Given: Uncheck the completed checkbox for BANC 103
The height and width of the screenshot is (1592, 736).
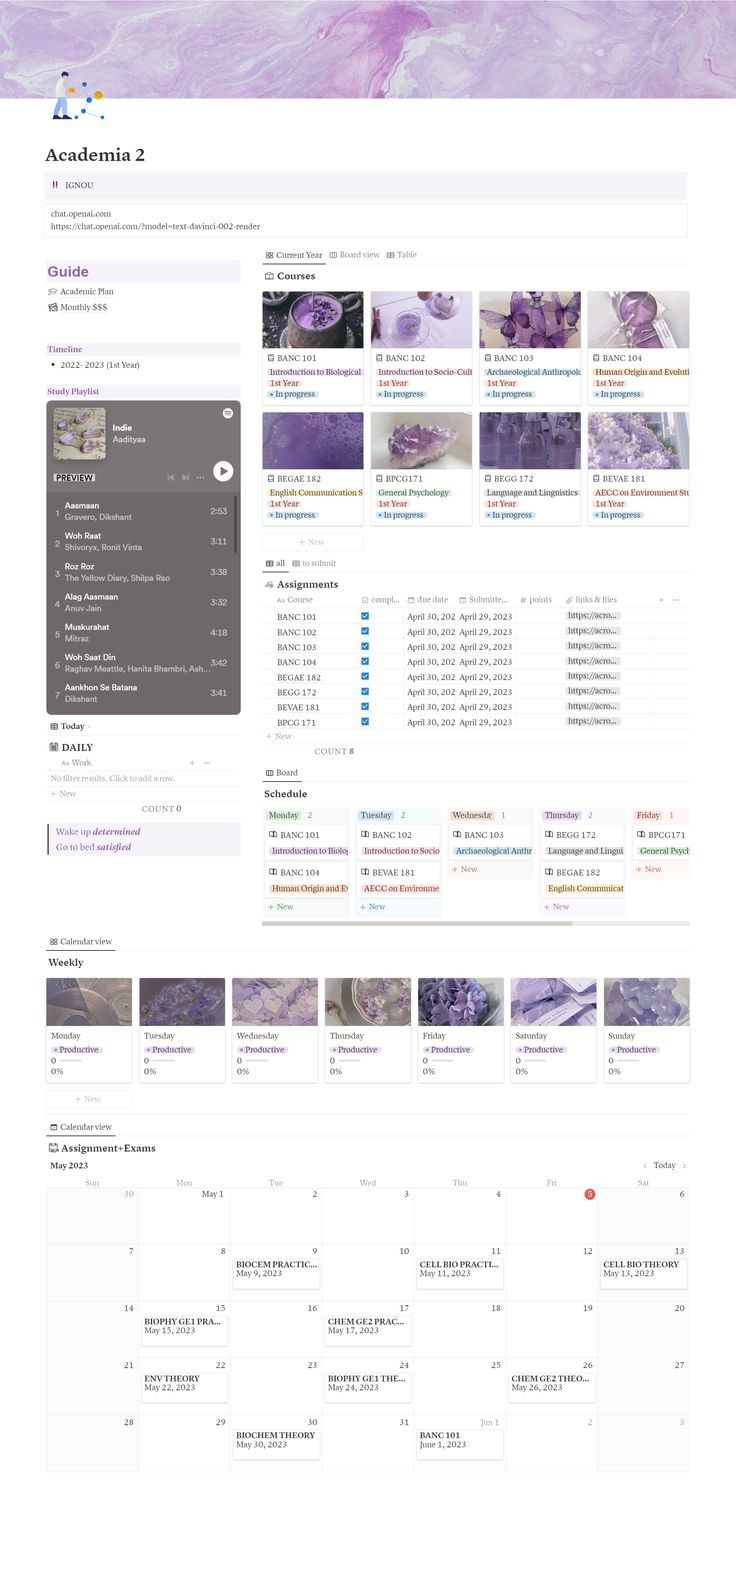Looking at the screenshot, I should point(365,646).
